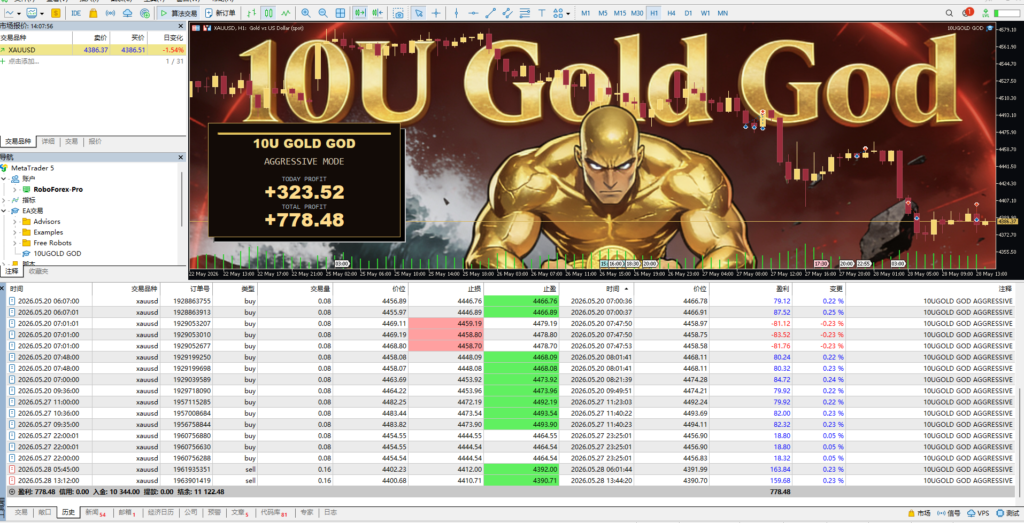Expand the Advisors folder
This screenshot has width=1024, height=523.
(14, 222)
